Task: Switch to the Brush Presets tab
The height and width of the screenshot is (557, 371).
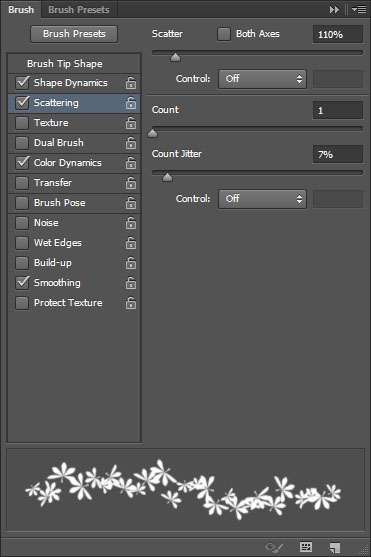Action: (x=79, y=10)
